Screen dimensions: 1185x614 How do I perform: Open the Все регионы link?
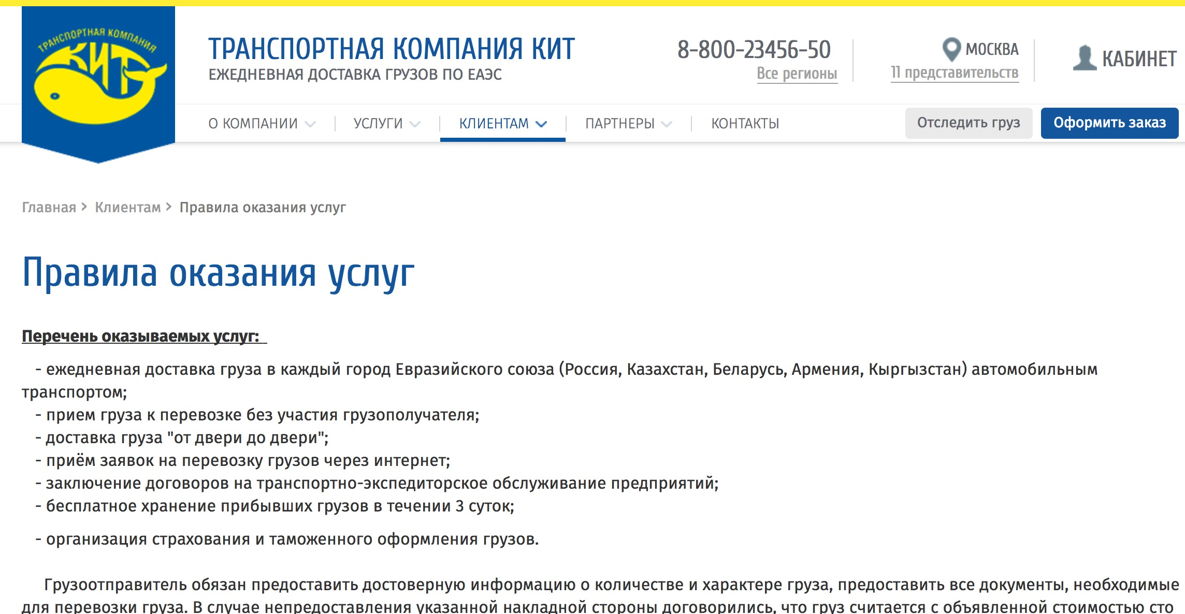pos(797,74)
